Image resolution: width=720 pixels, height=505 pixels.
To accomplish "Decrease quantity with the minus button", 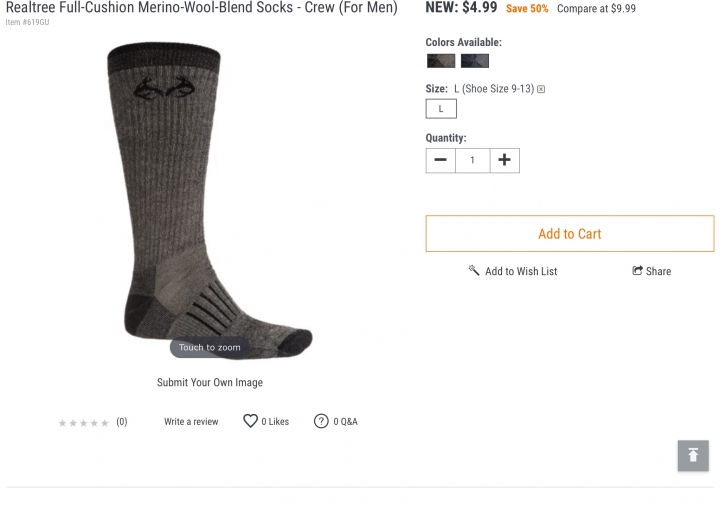I will coord(440,160).
